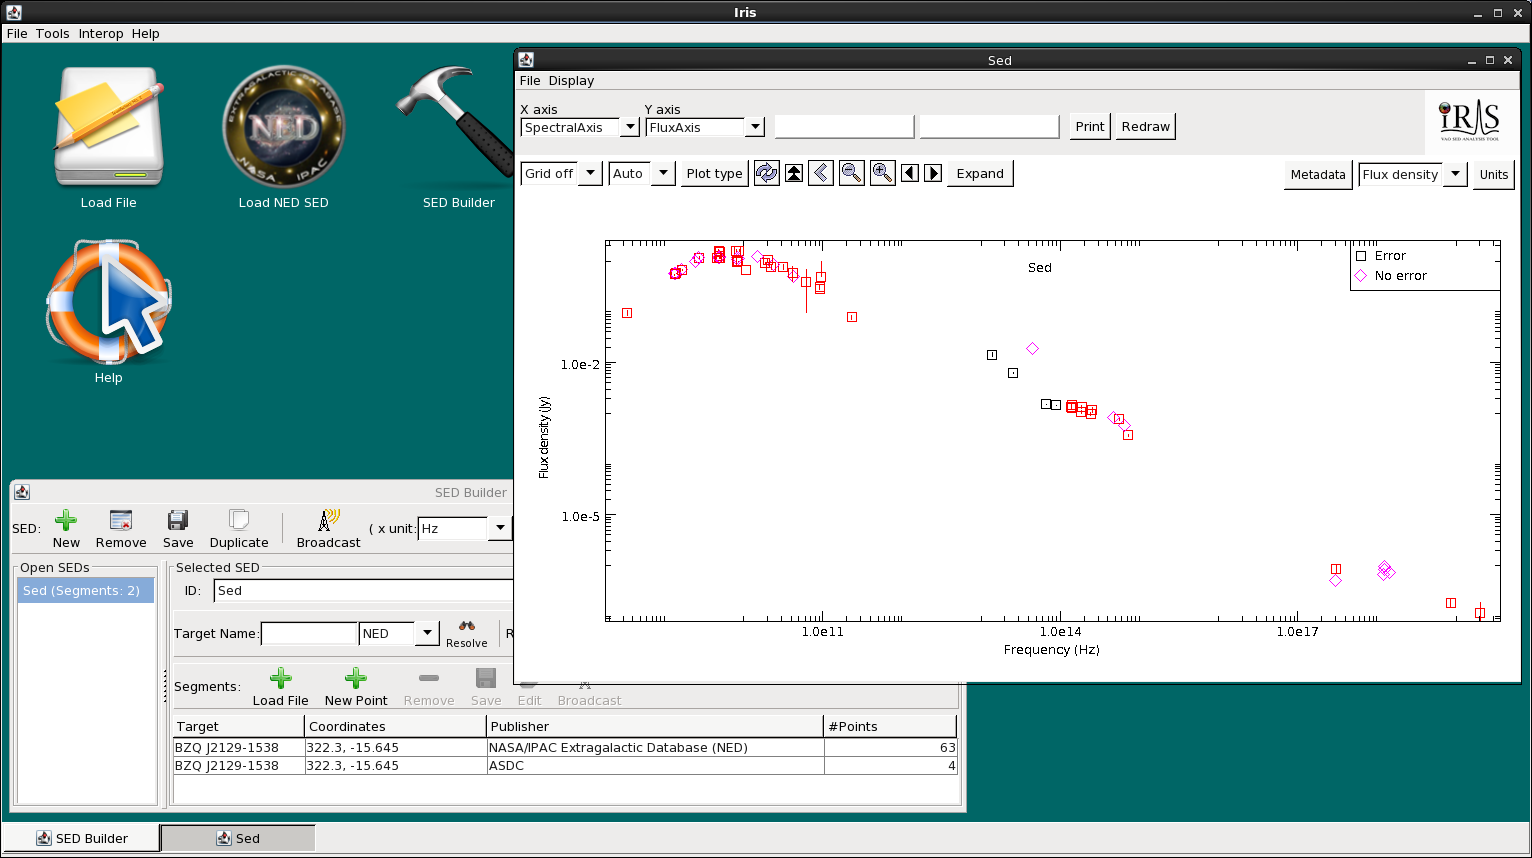The width and height of the screenshot is (1532, 858).
Task: Click the Coordinates column header
Action: [x=396, y=726]
